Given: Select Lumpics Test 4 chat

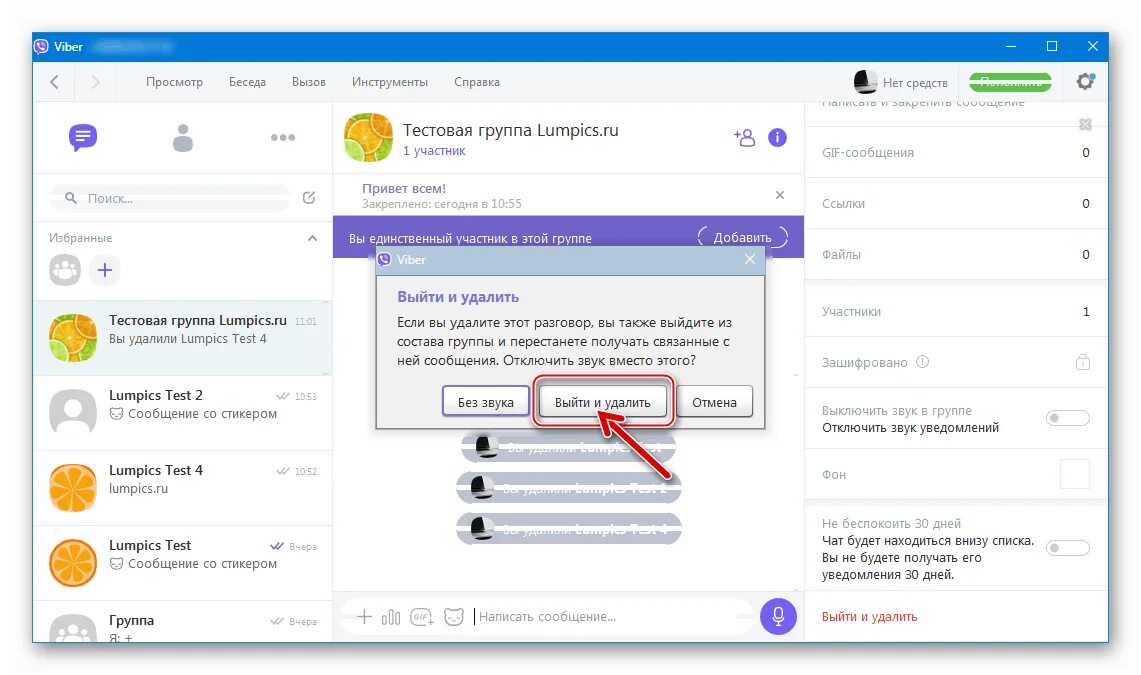Looking at the screenshot, I should click(183, 487).
